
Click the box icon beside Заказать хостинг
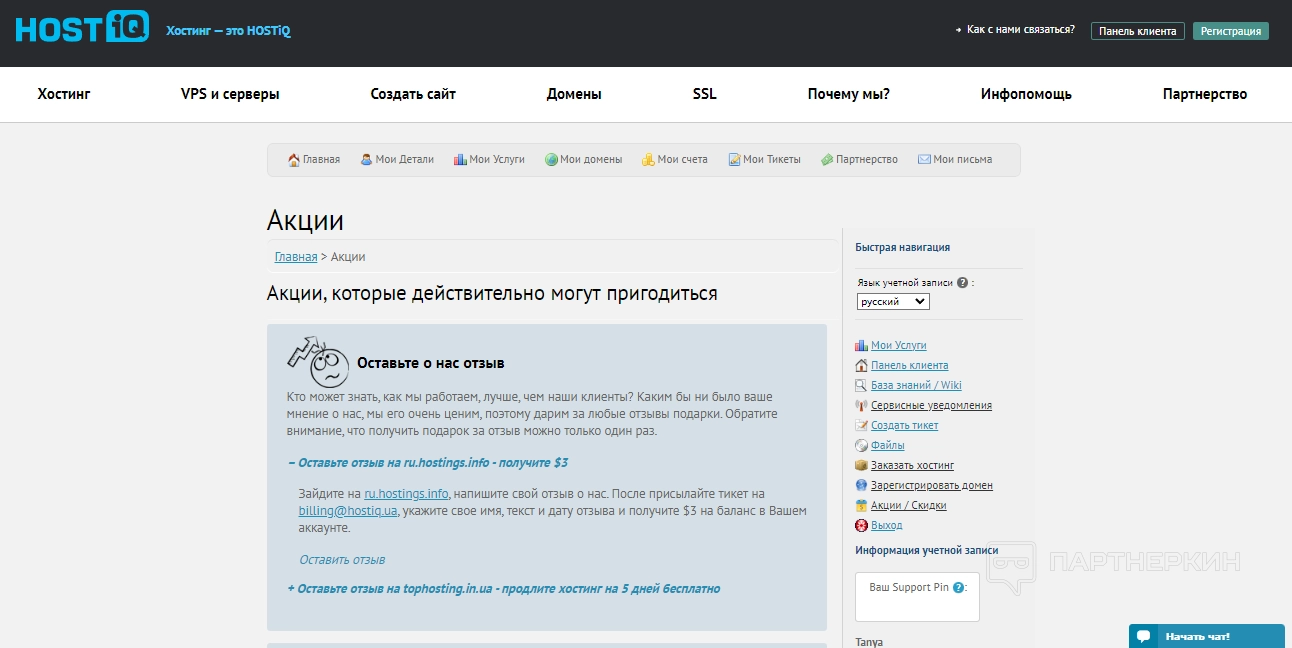[861, 465]
